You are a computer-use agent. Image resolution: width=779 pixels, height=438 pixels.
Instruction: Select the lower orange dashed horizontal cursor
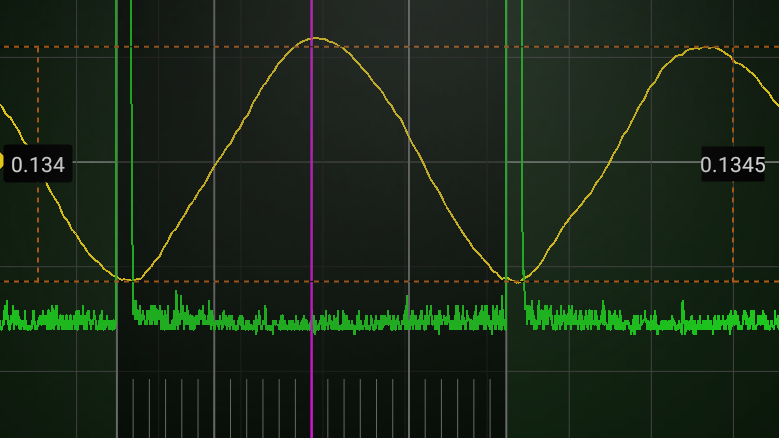300,282
